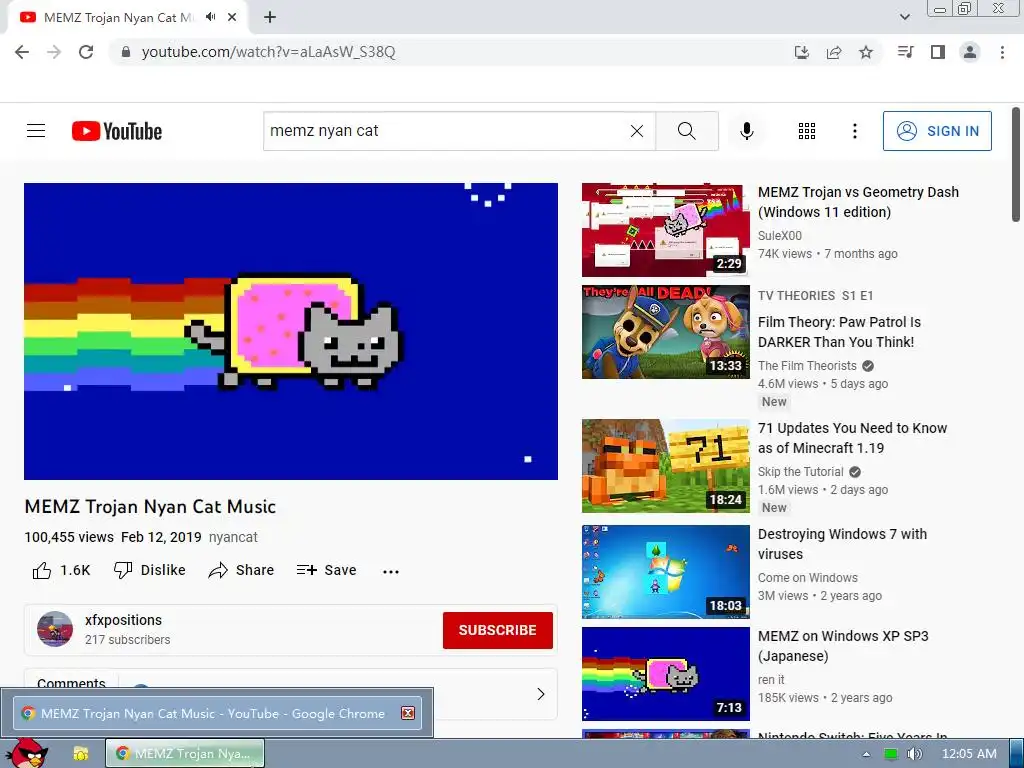Click the YouTube logo
This screenshot has width=1024, height=768.
(117, 131)
